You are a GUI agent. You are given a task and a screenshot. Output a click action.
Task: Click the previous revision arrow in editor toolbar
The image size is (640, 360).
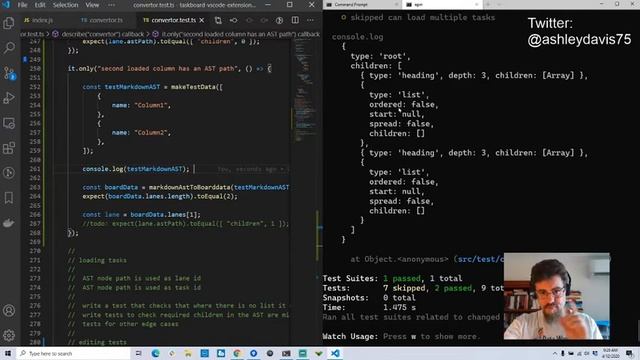coord(249,20)
